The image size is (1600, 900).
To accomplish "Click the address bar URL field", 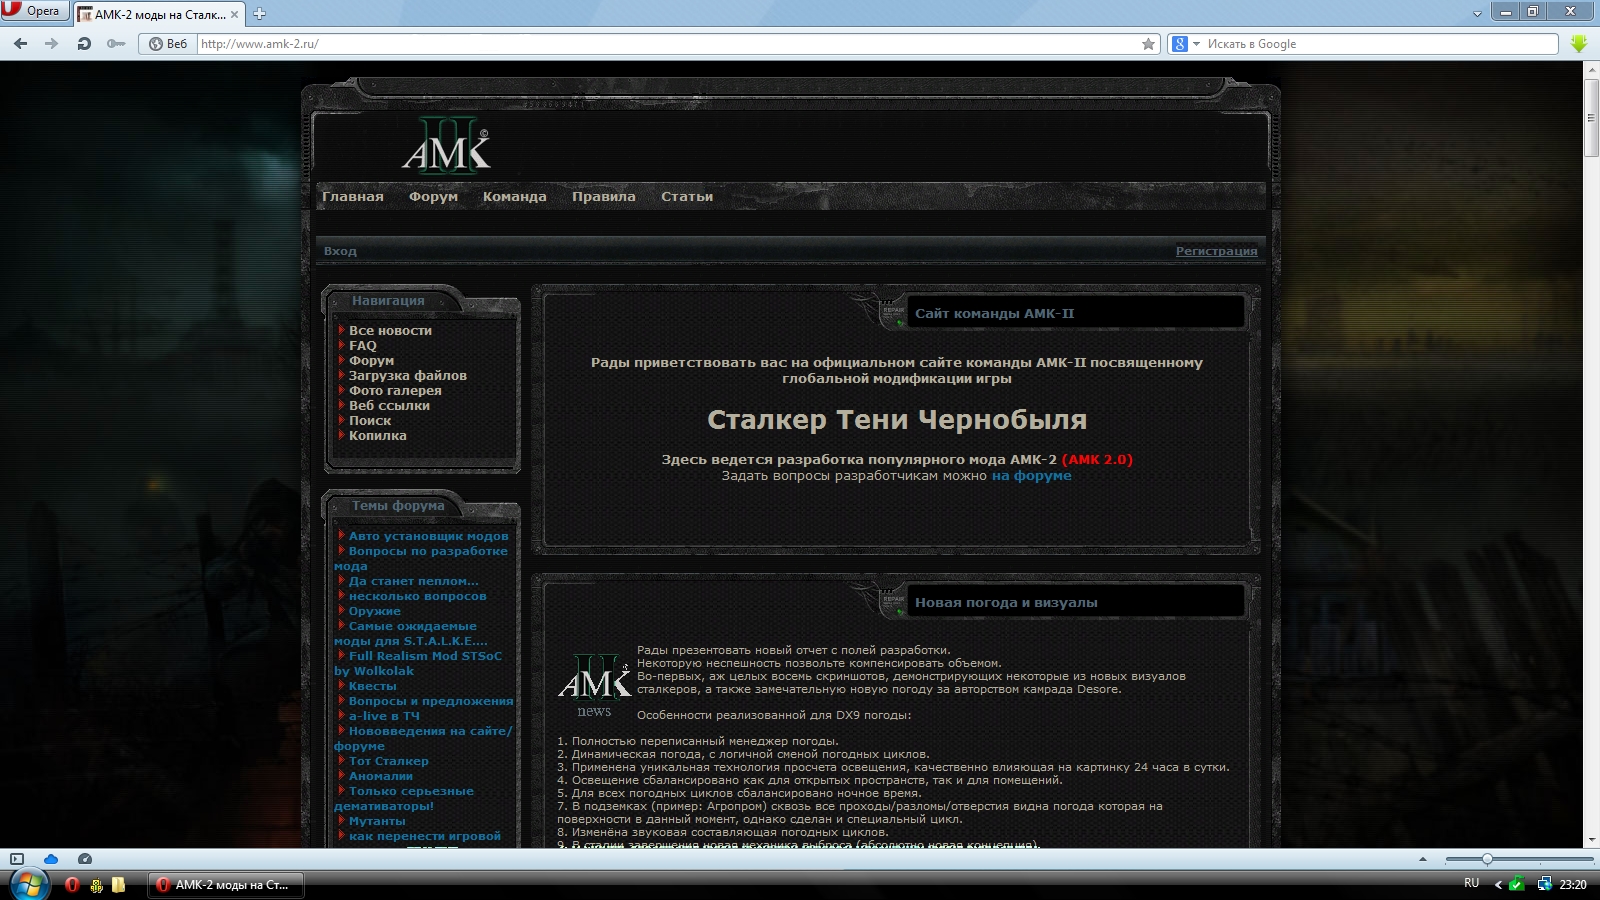I will (x=668, y=44).
